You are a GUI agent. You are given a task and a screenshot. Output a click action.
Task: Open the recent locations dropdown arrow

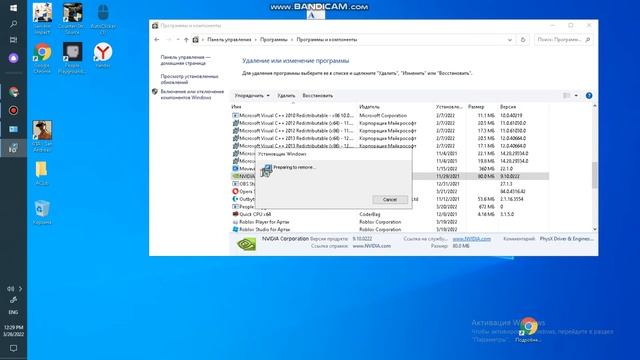tap(178, 40)
